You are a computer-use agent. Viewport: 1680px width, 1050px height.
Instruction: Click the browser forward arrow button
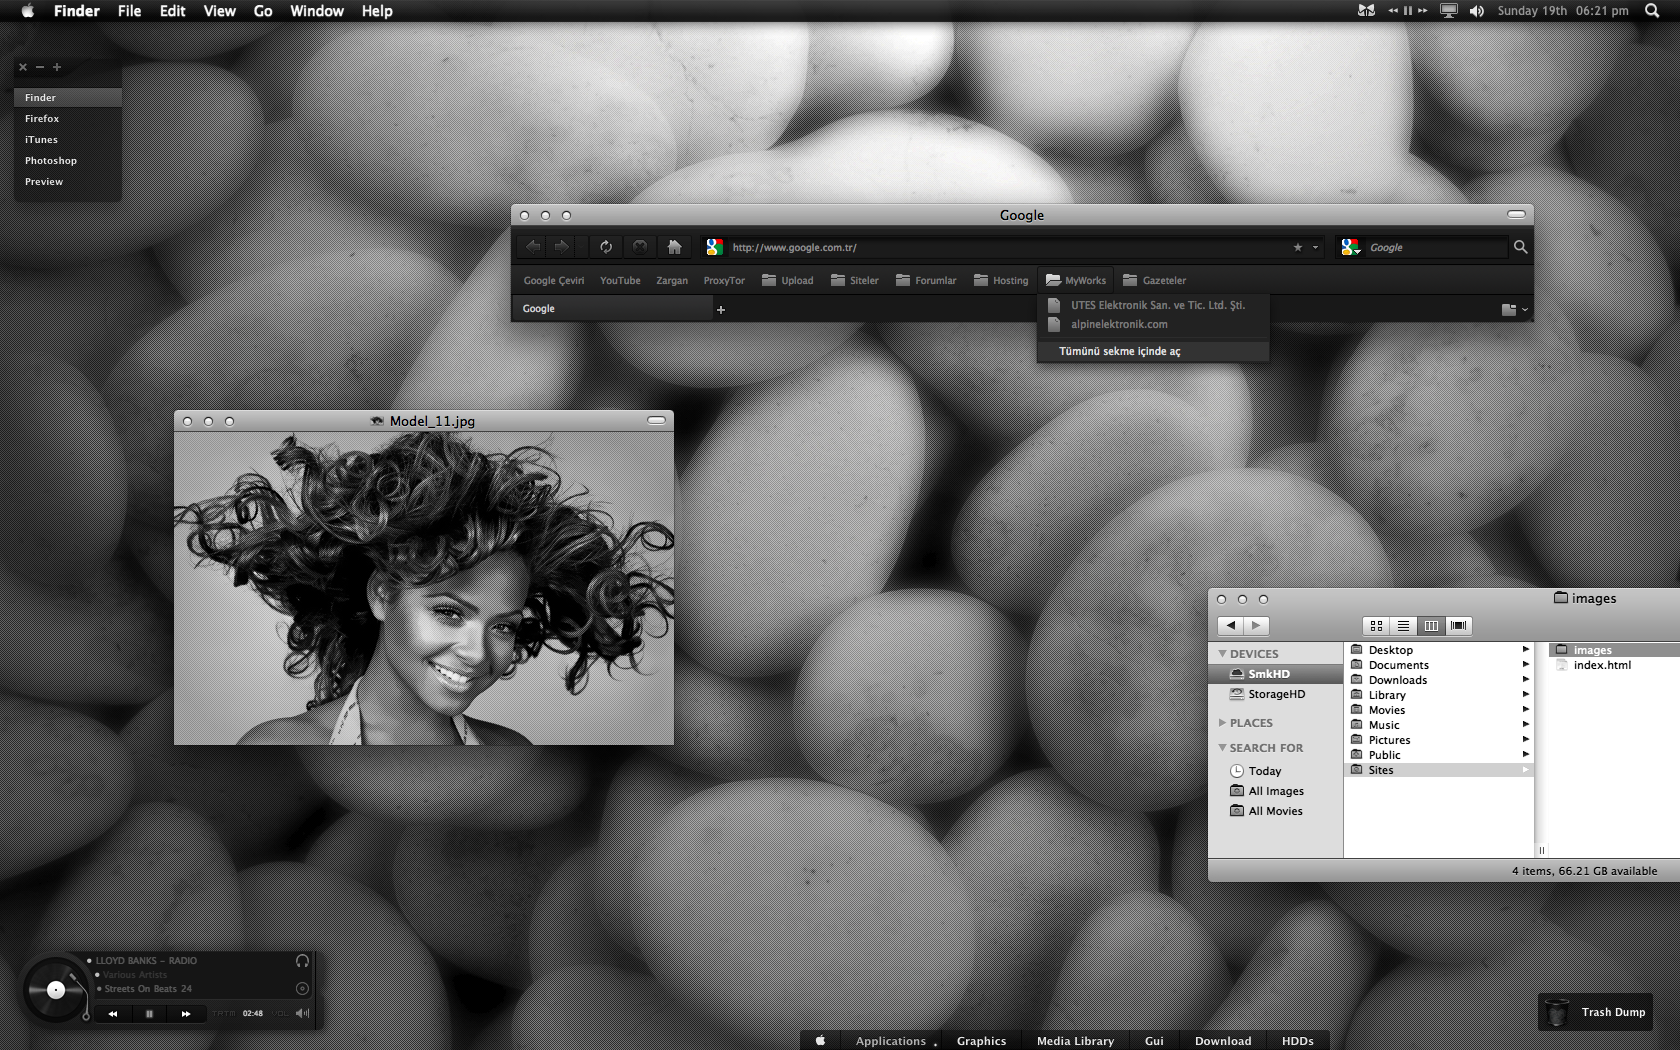(561, 246)
